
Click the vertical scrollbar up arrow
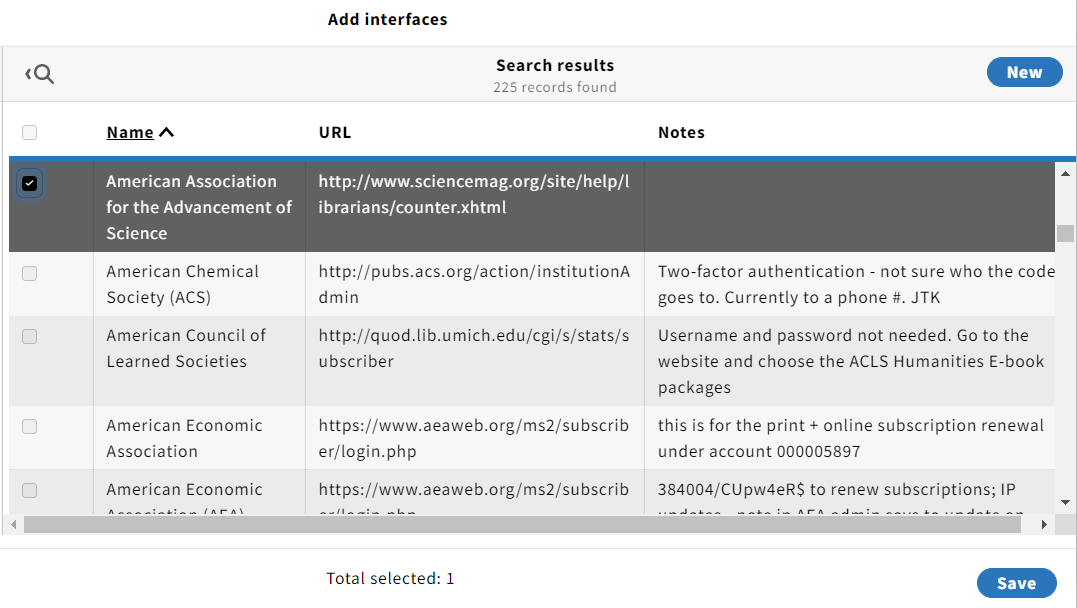tap(1065, 174)
